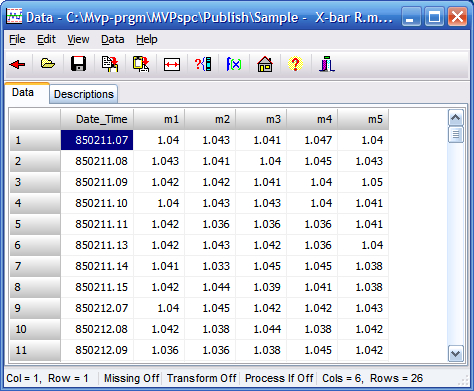
Task: Click the m1 cell 1.036 in row 11
Action: pos(159,350)
